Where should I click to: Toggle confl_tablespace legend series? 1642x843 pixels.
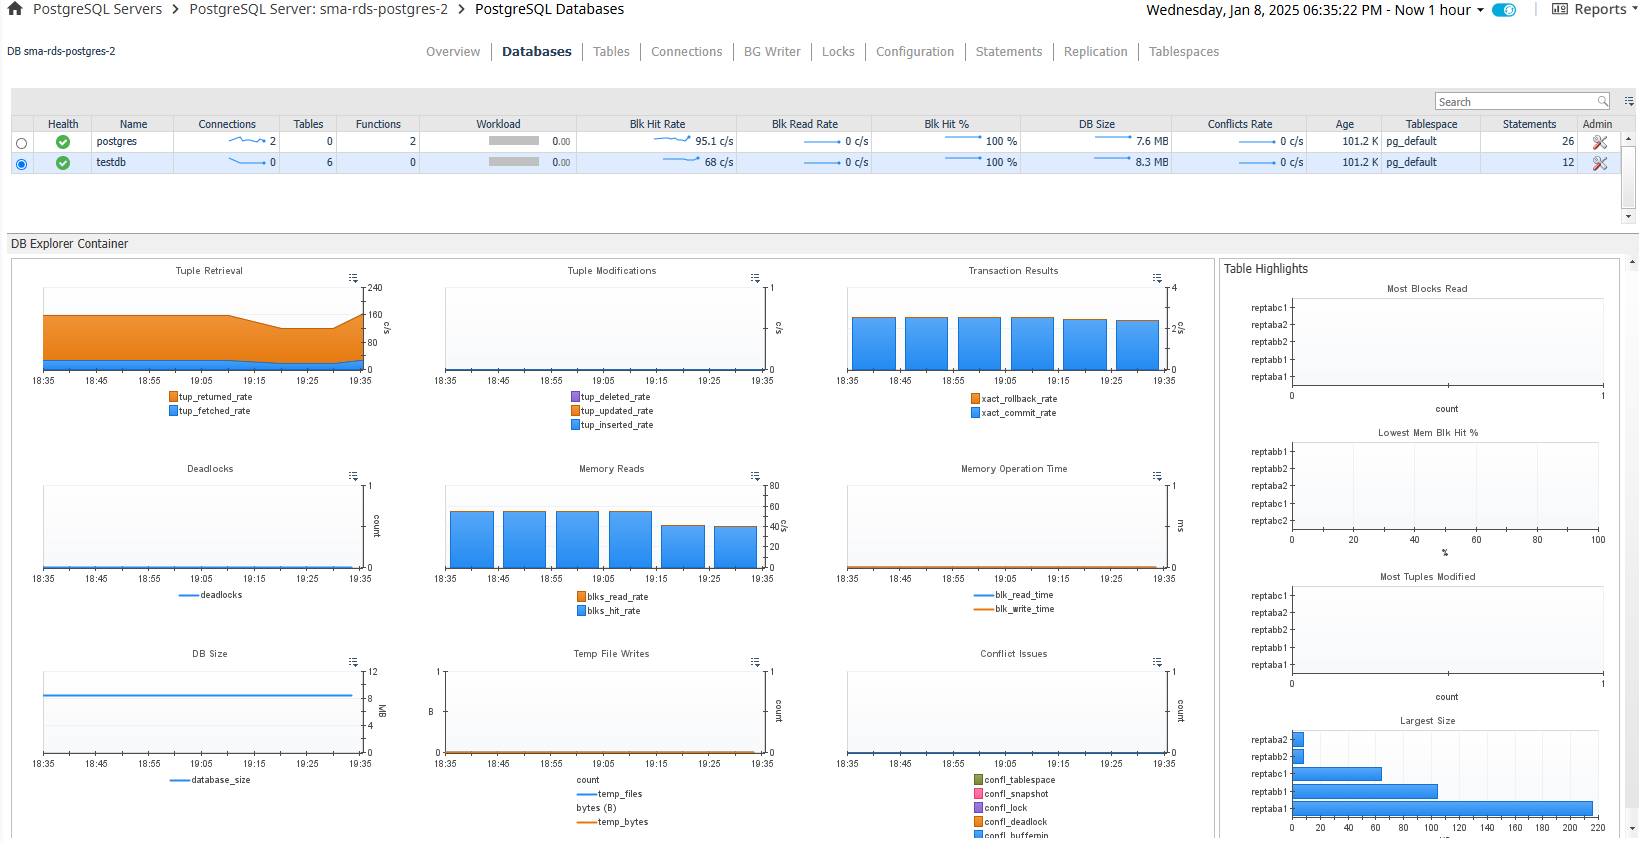point(1014,780)
